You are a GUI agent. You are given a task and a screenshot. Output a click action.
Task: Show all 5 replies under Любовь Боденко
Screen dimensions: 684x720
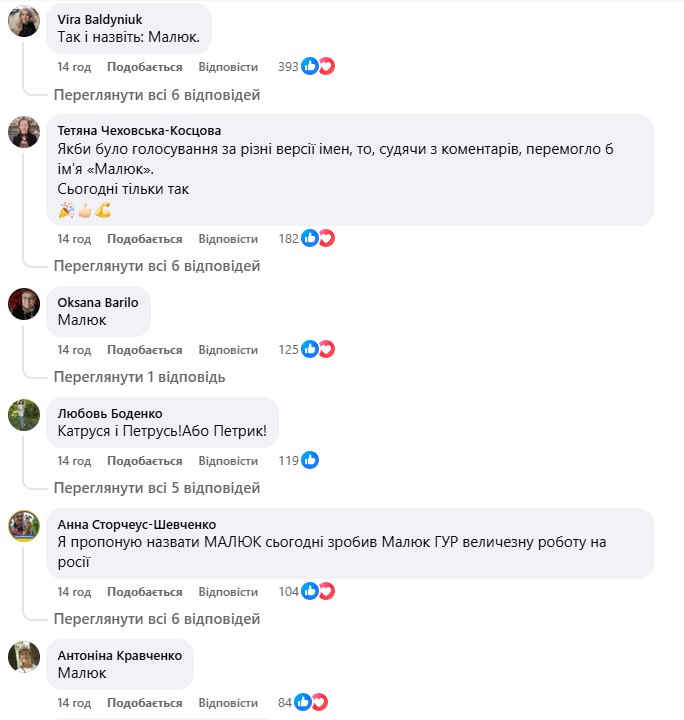click(x=156, y=488)
